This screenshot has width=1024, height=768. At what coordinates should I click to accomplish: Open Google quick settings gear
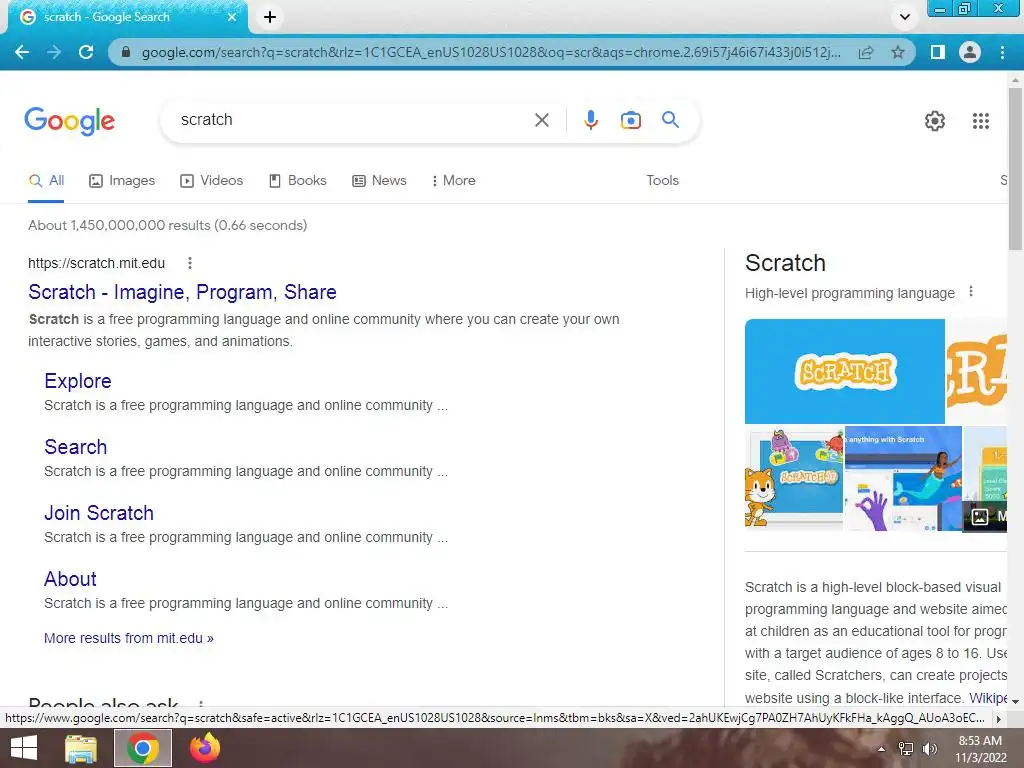[935, 121]
